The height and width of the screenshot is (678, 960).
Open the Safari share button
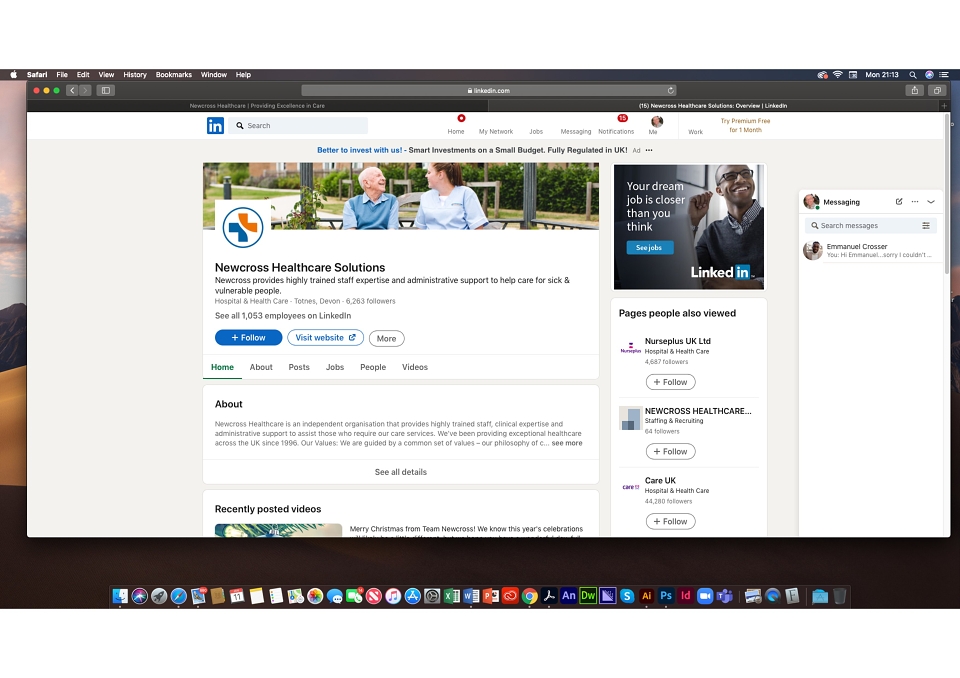tap(915, 91)
